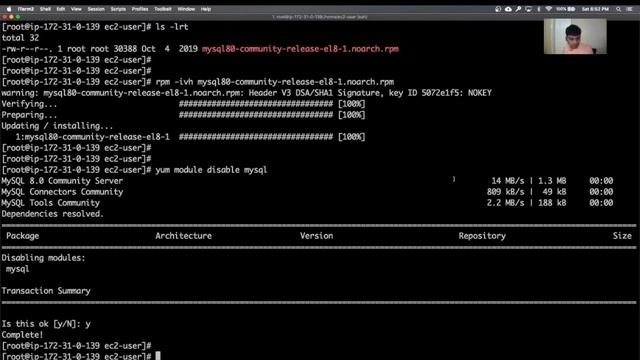Click the 'Verifying...' progress line

pyautogui.click(x=183, y=104)
